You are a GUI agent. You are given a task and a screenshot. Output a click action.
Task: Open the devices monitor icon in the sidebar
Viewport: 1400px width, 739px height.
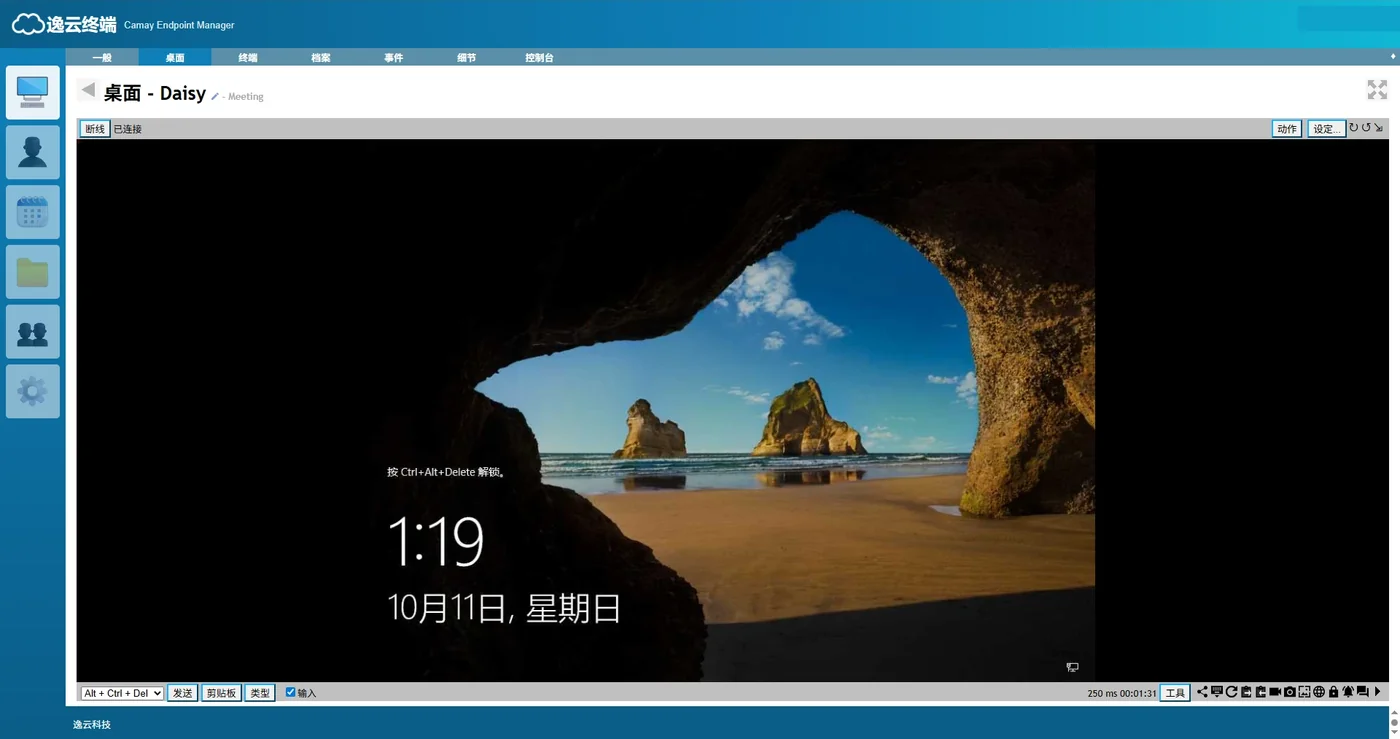point(33,93)
